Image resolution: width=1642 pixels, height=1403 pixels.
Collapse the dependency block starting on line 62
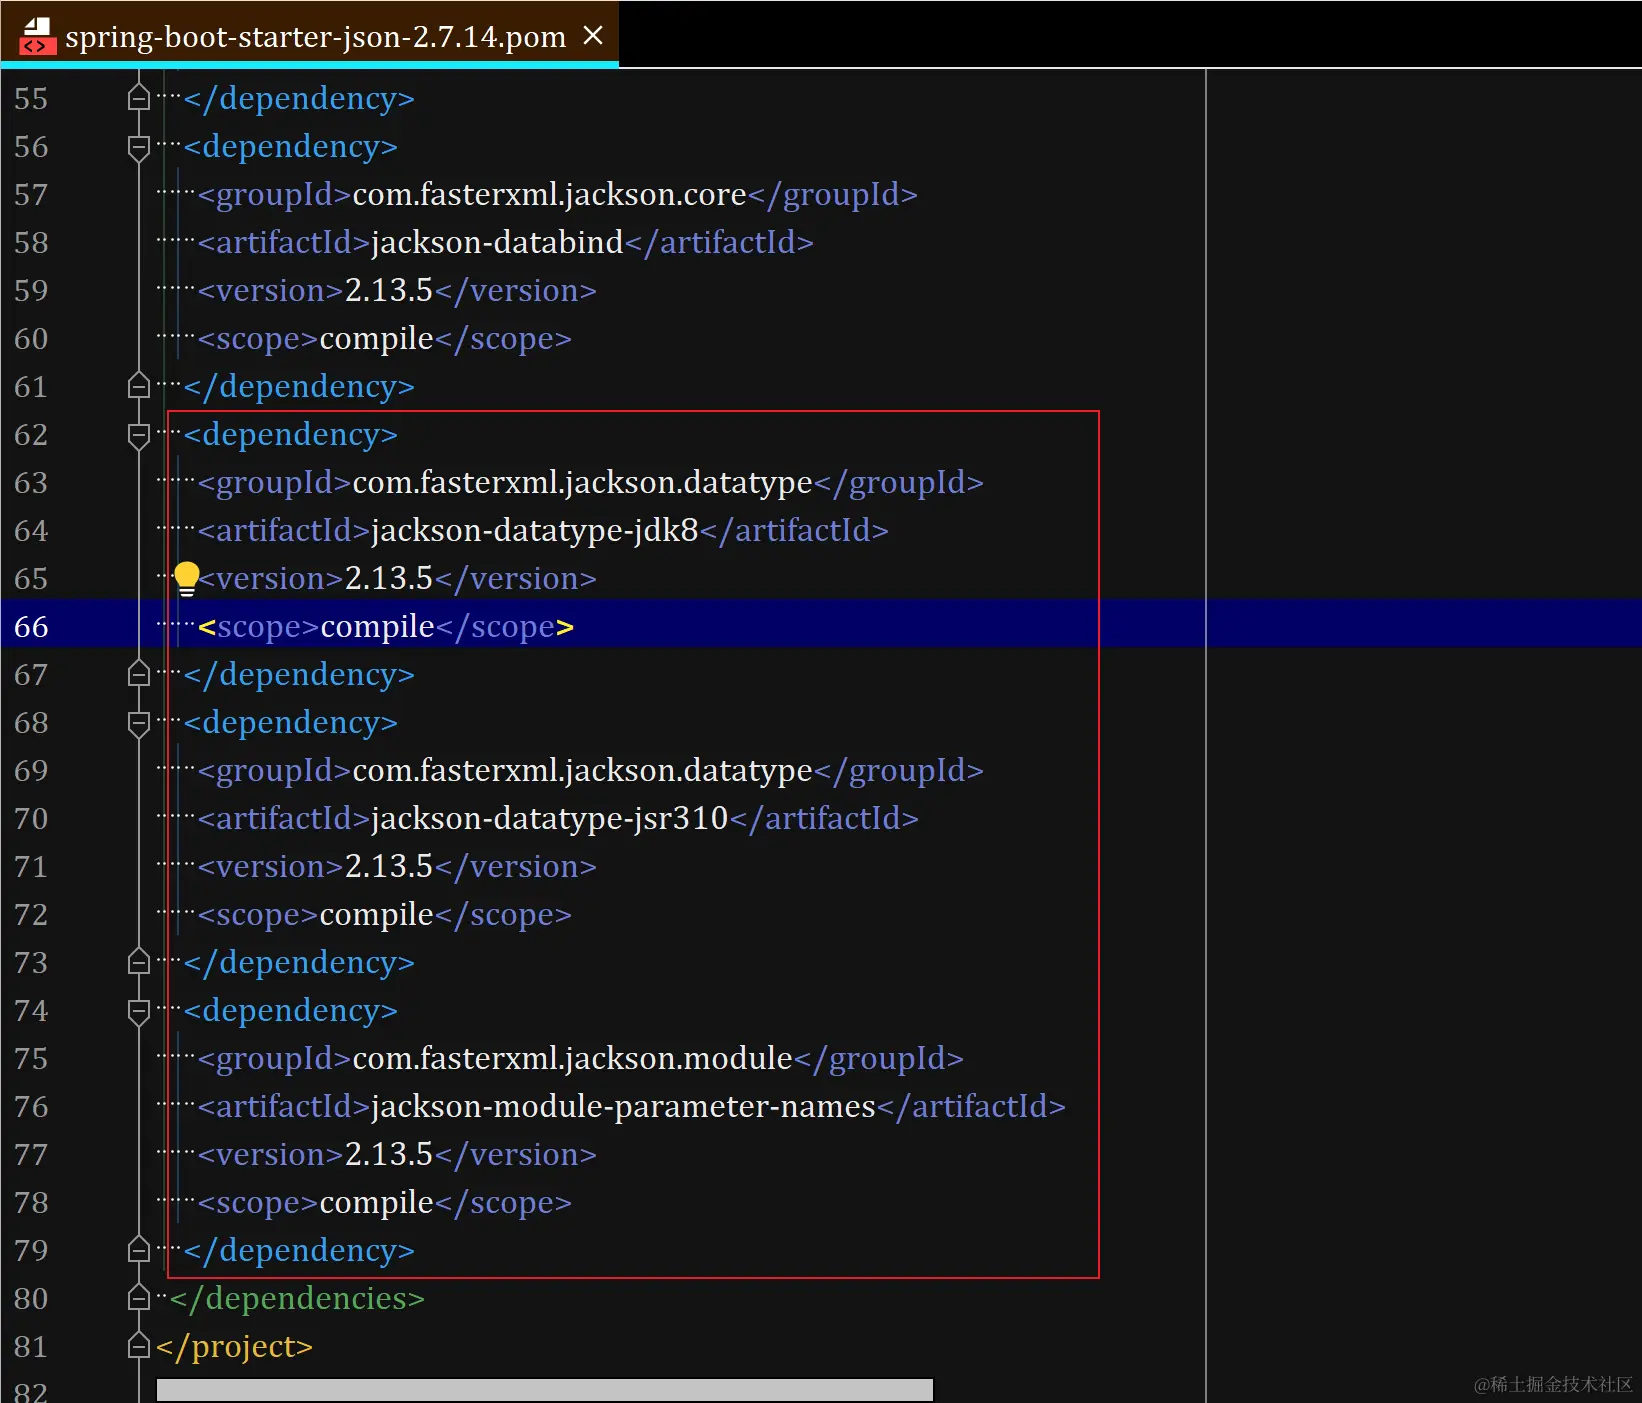click(x=139, y=435)
